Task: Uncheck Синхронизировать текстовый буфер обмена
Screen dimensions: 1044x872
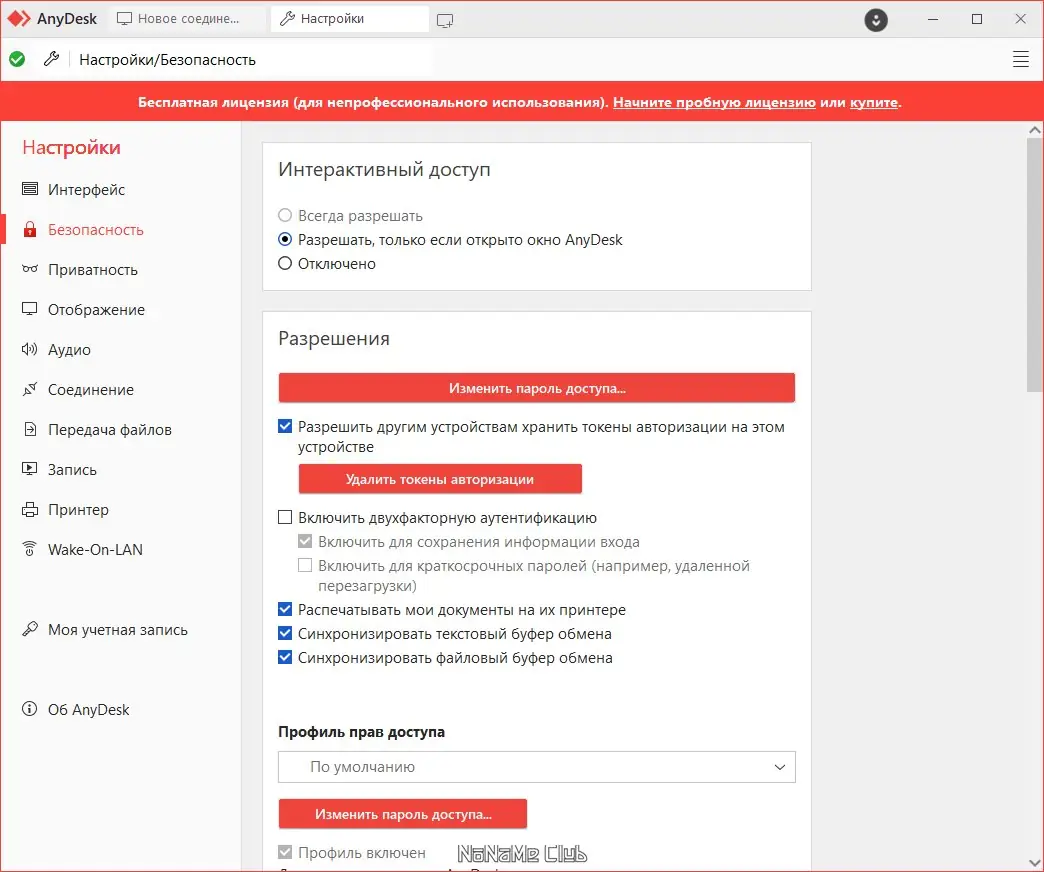Action: pos(285,633)
